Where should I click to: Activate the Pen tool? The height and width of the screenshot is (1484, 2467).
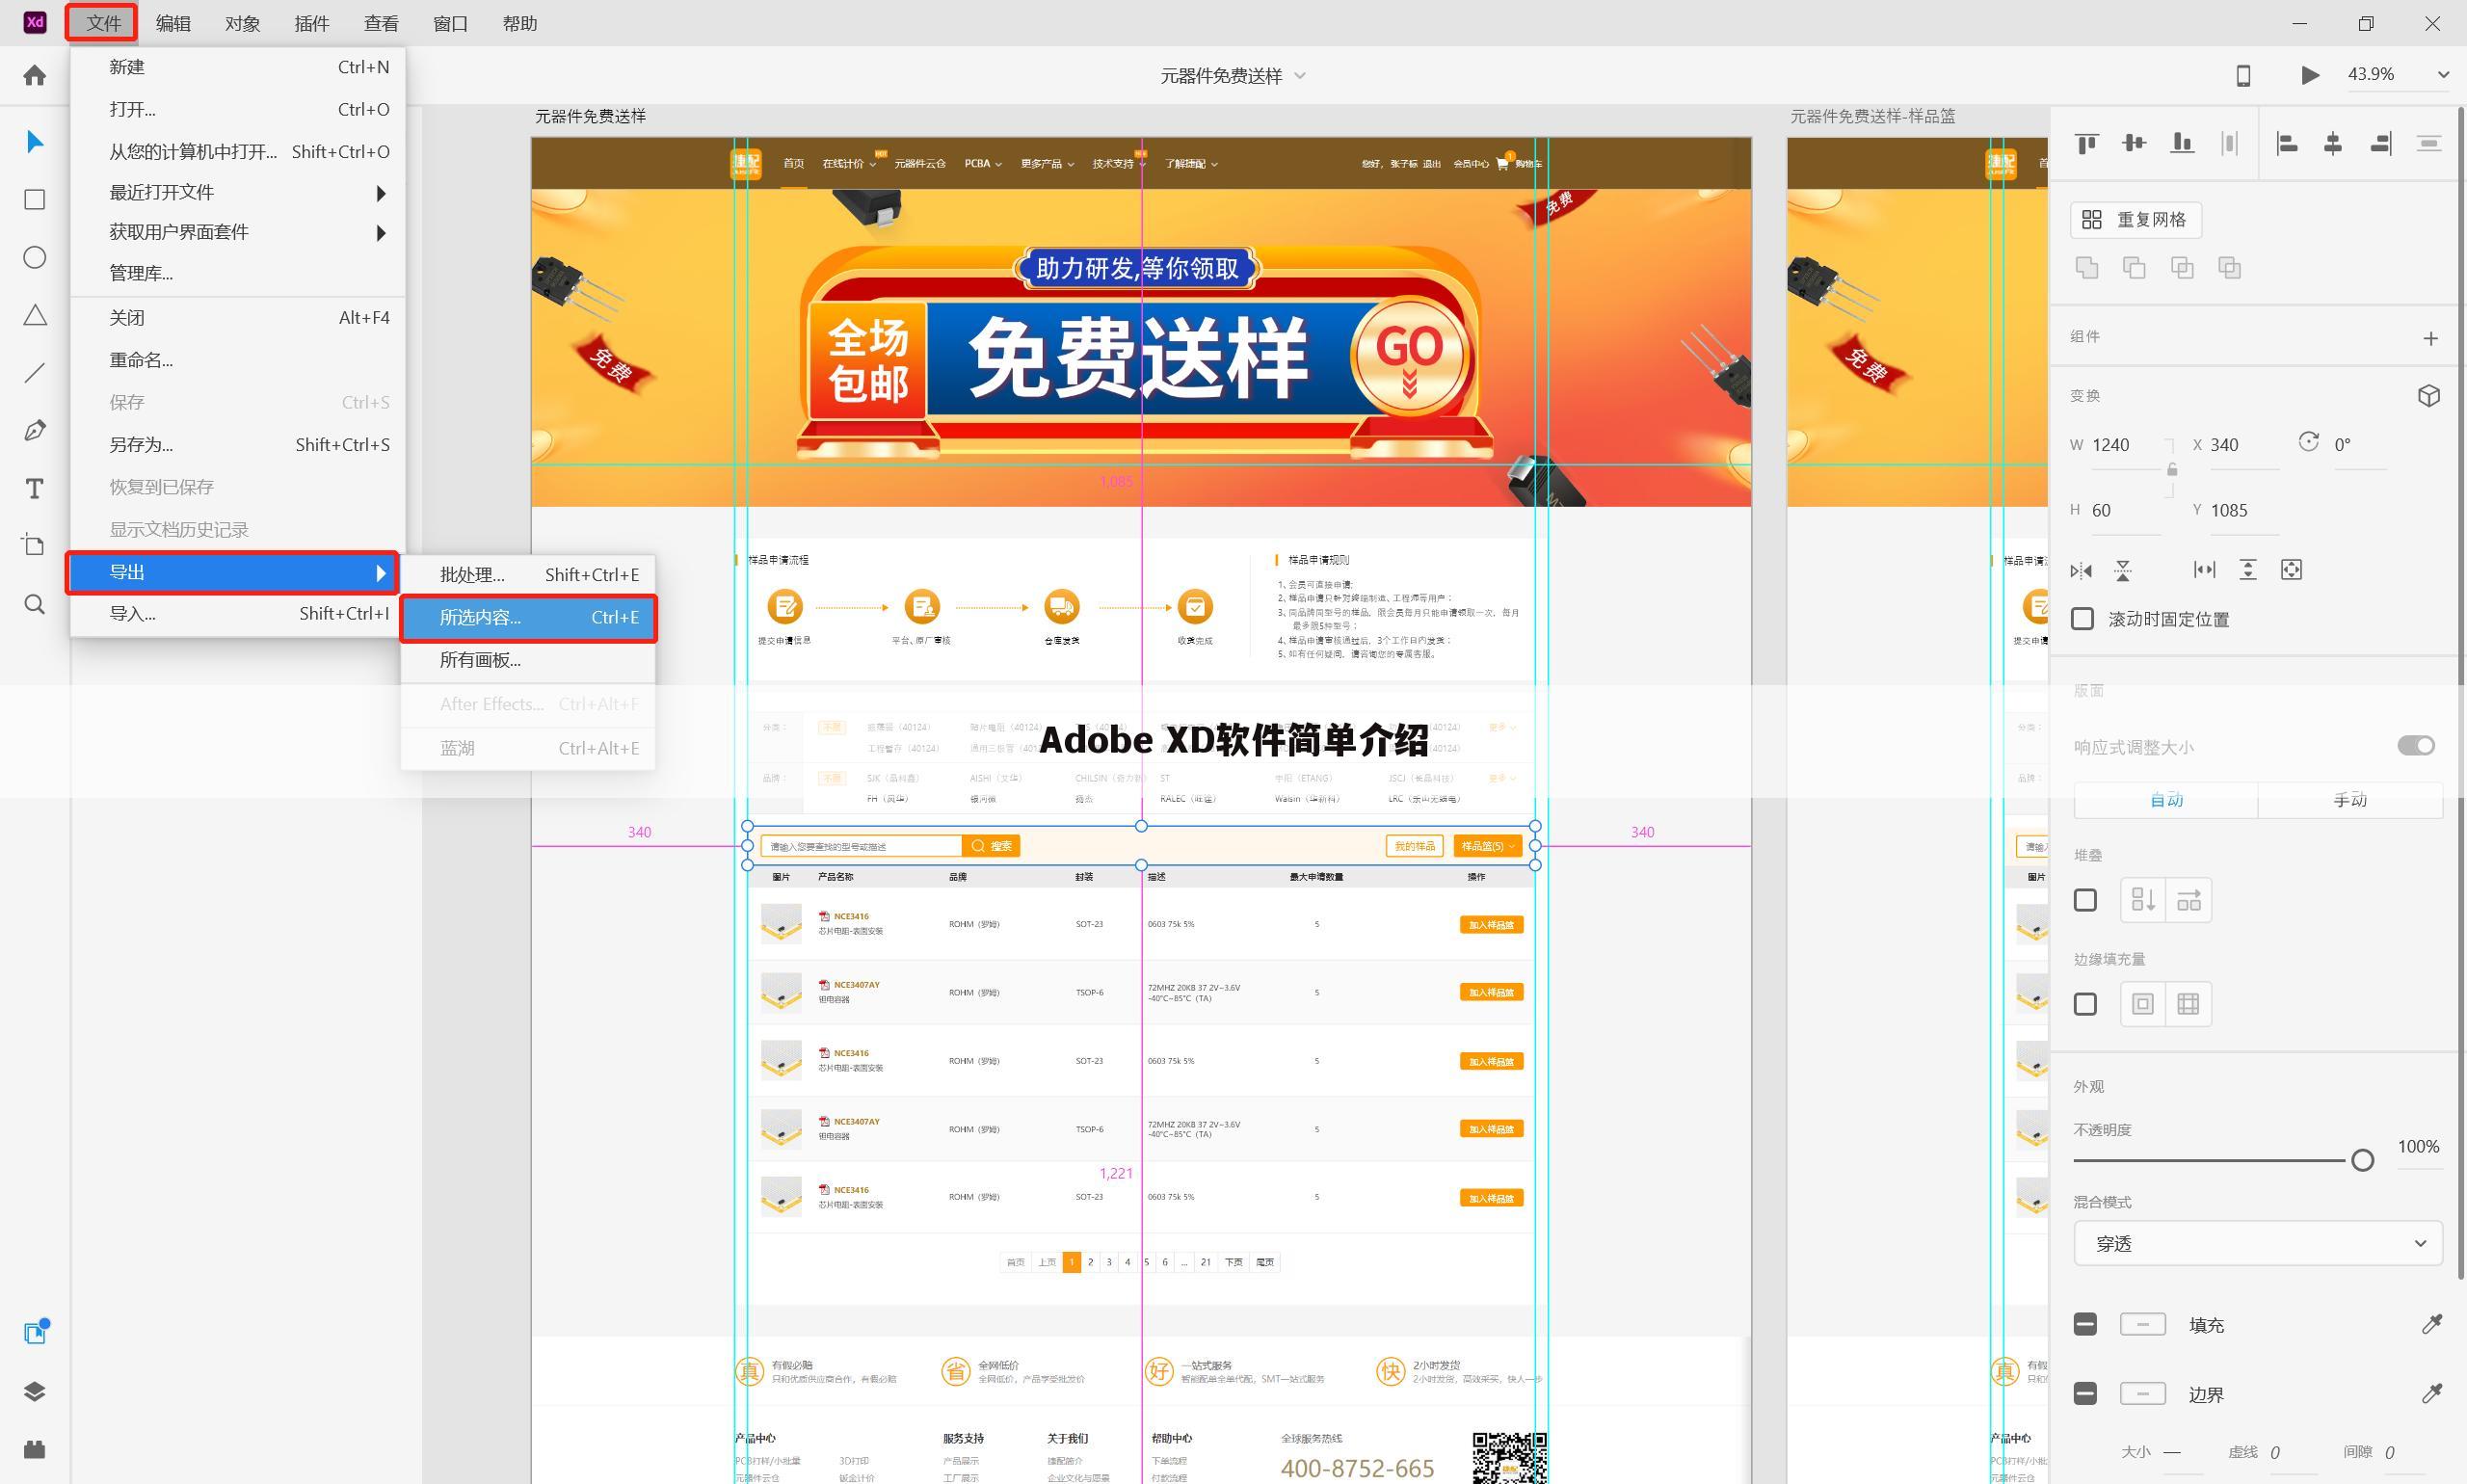click(x=34, y=430)
